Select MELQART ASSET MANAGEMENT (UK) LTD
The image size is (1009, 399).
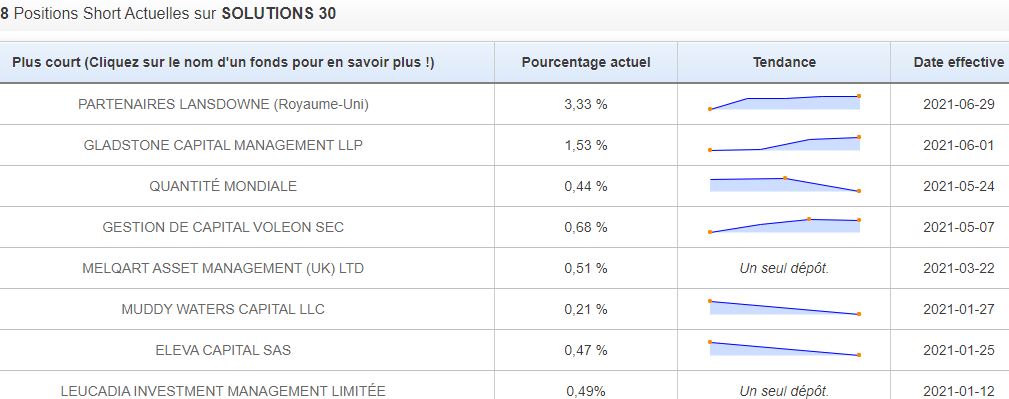(x=223, y=268)
